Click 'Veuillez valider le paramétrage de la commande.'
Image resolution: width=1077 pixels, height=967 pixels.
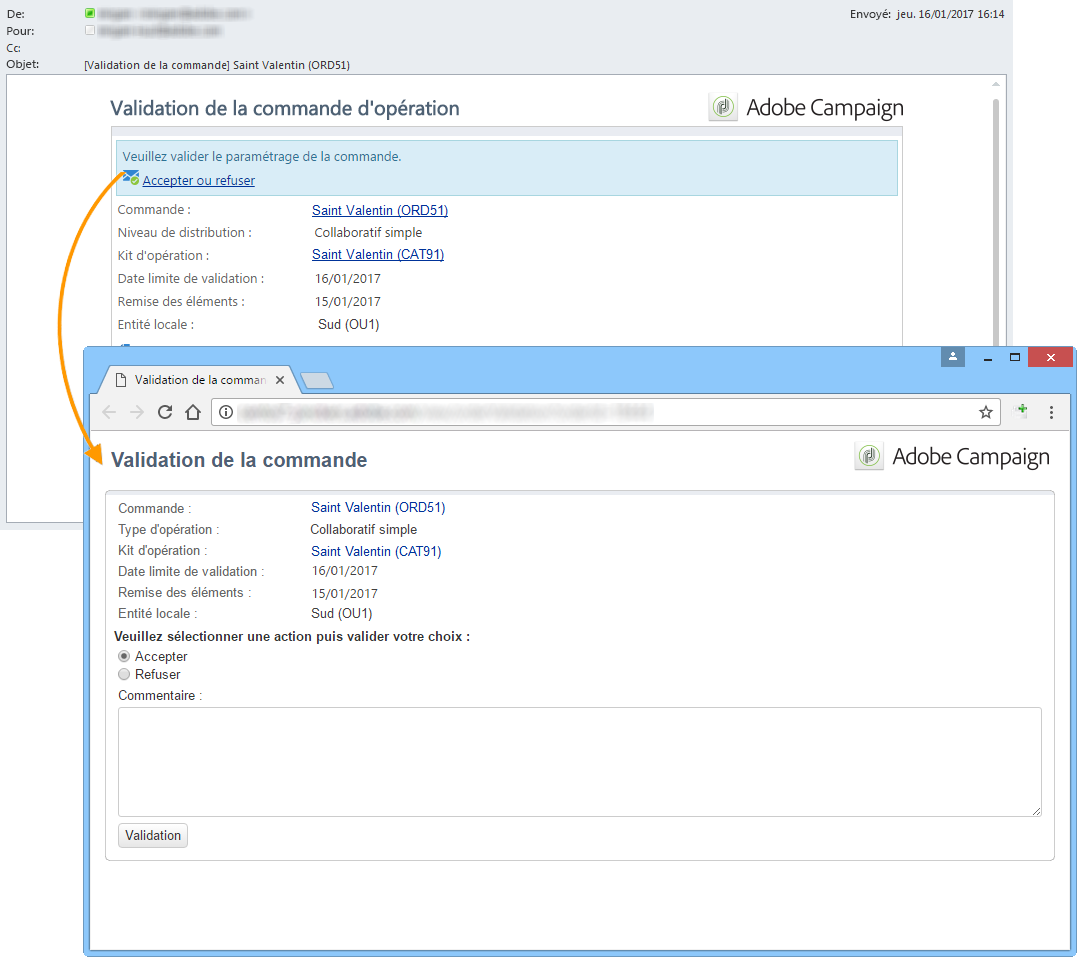tap(262, 157)
